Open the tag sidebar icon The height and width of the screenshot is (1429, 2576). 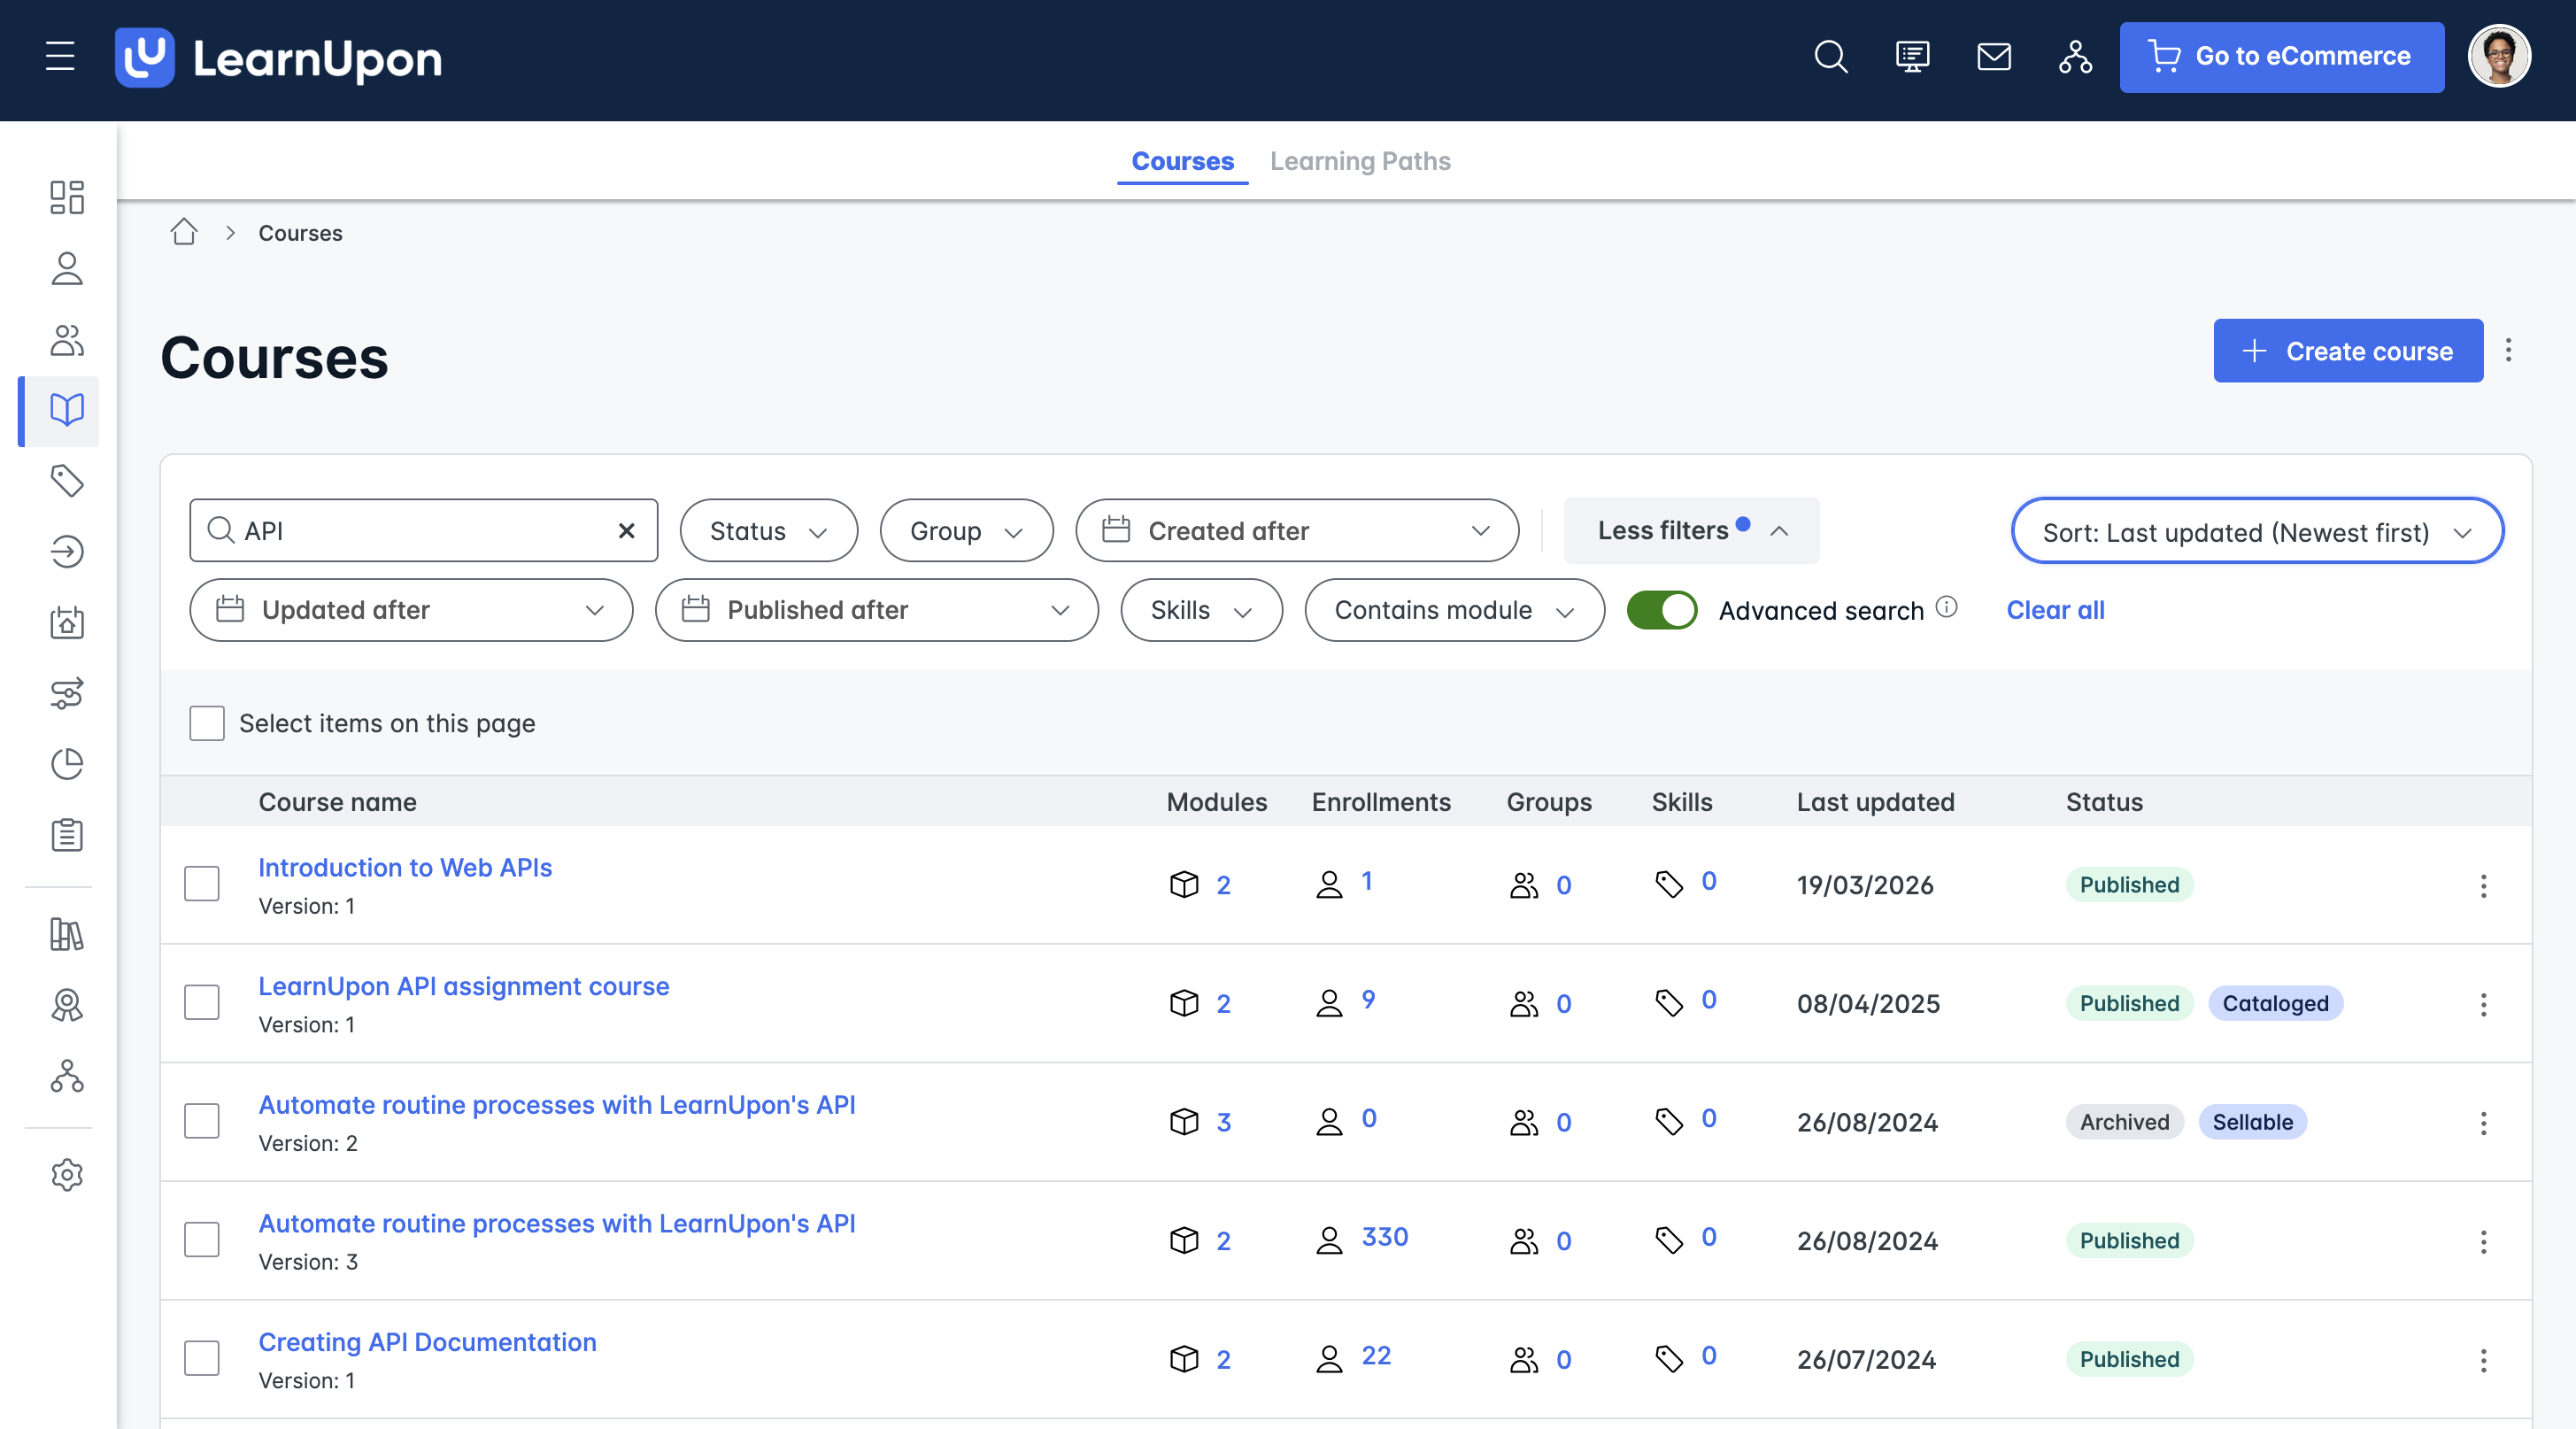click(67, 481)
